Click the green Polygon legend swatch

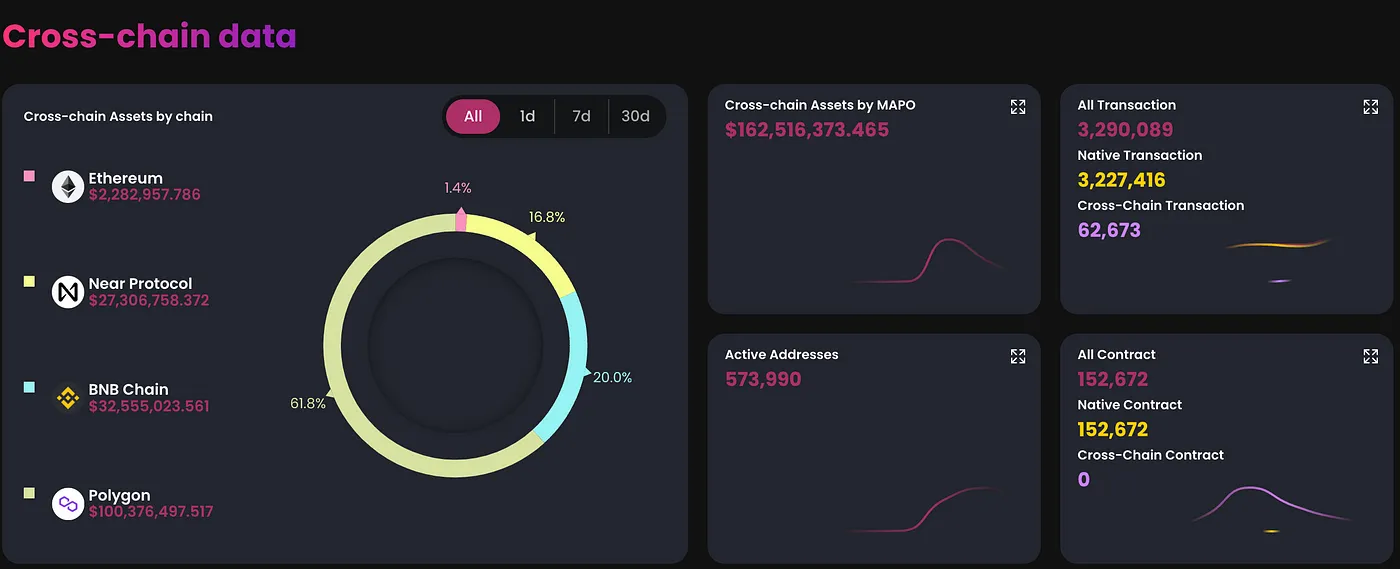click(x=29, y=493)
